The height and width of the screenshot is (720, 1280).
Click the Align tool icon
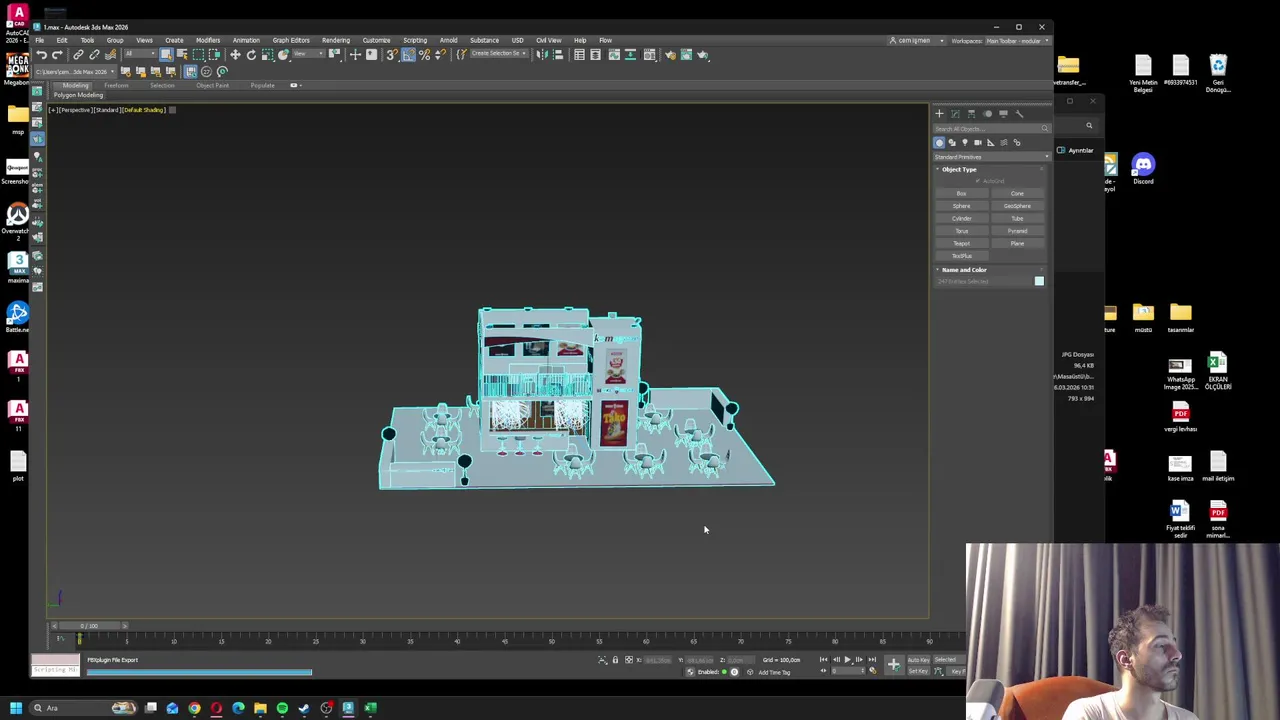pos(558,54)
